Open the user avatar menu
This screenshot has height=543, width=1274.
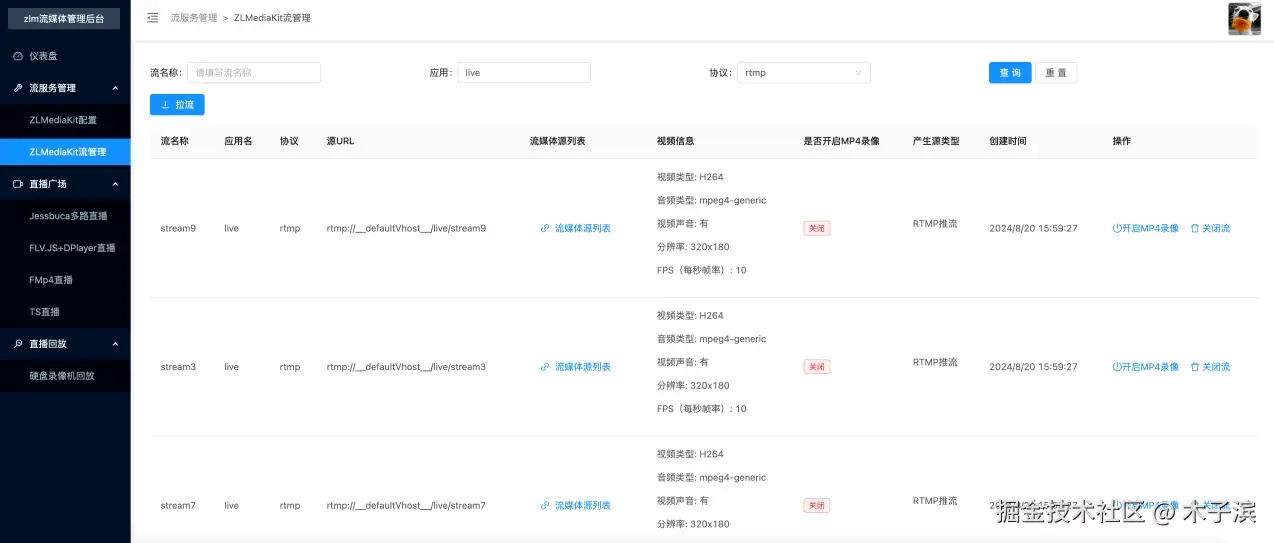click(x=1244, y=19)
